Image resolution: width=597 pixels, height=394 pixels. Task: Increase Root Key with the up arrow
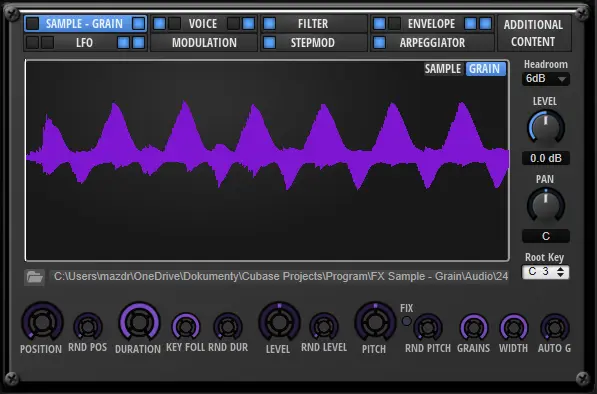coord(560,269)
